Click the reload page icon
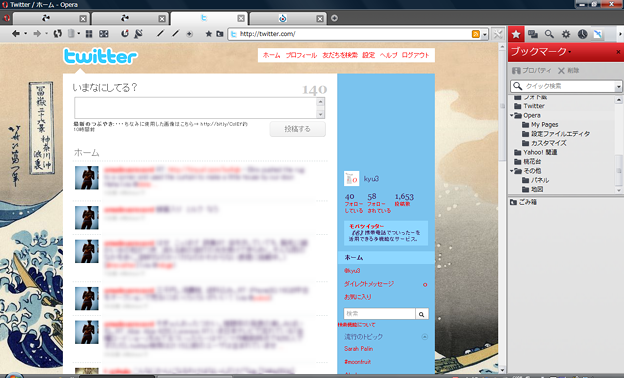Viewport: 624px width, 378px height. pyautogui.click(x=58, y=34)
